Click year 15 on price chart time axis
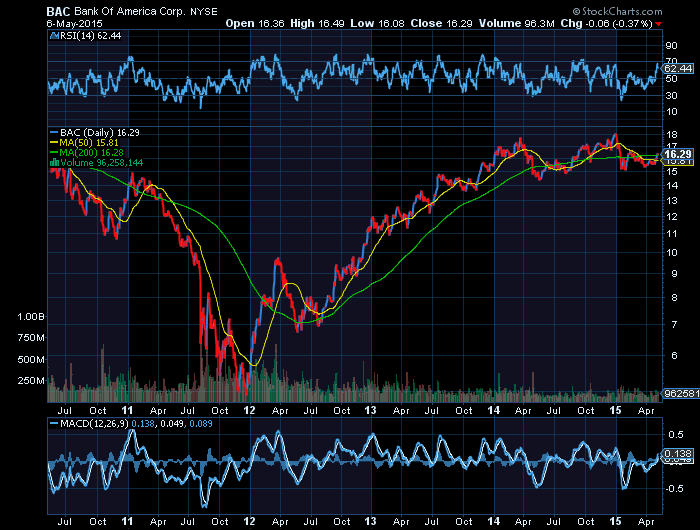Image resolution: width=700 pixels, height=530 pixels. [x=615, y=410]
